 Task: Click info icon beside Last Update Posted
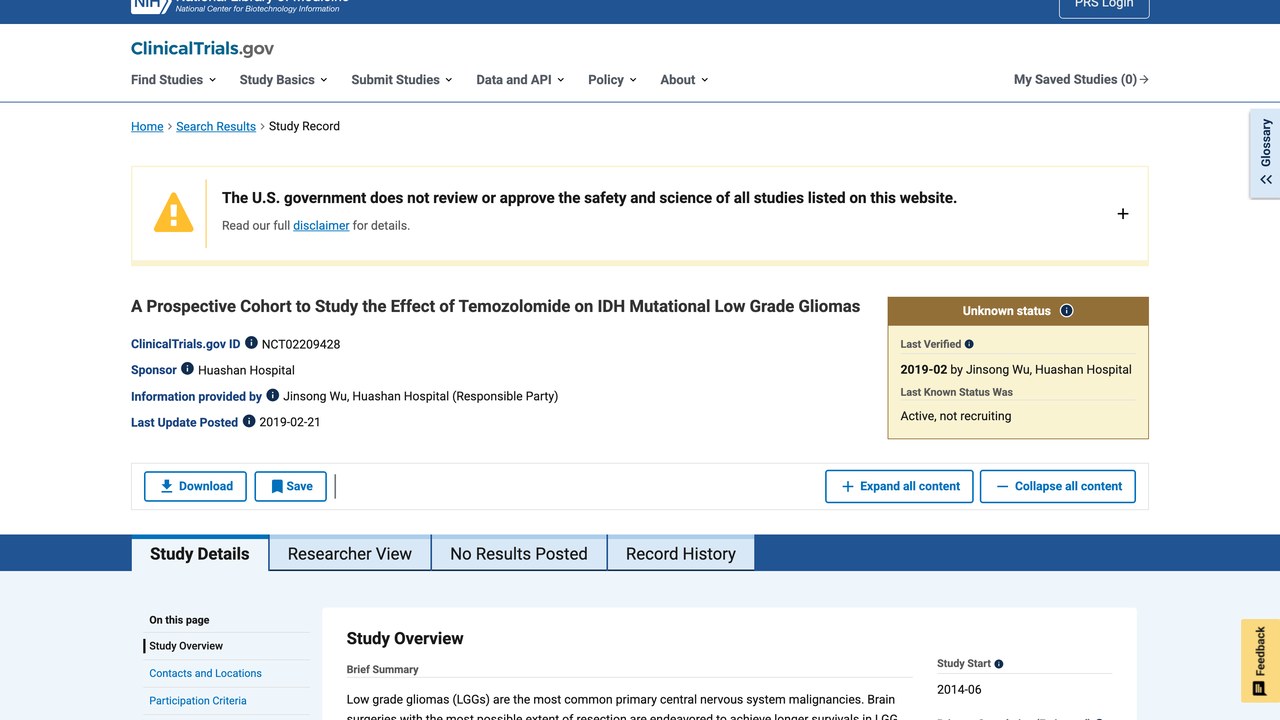coord(249,421)
